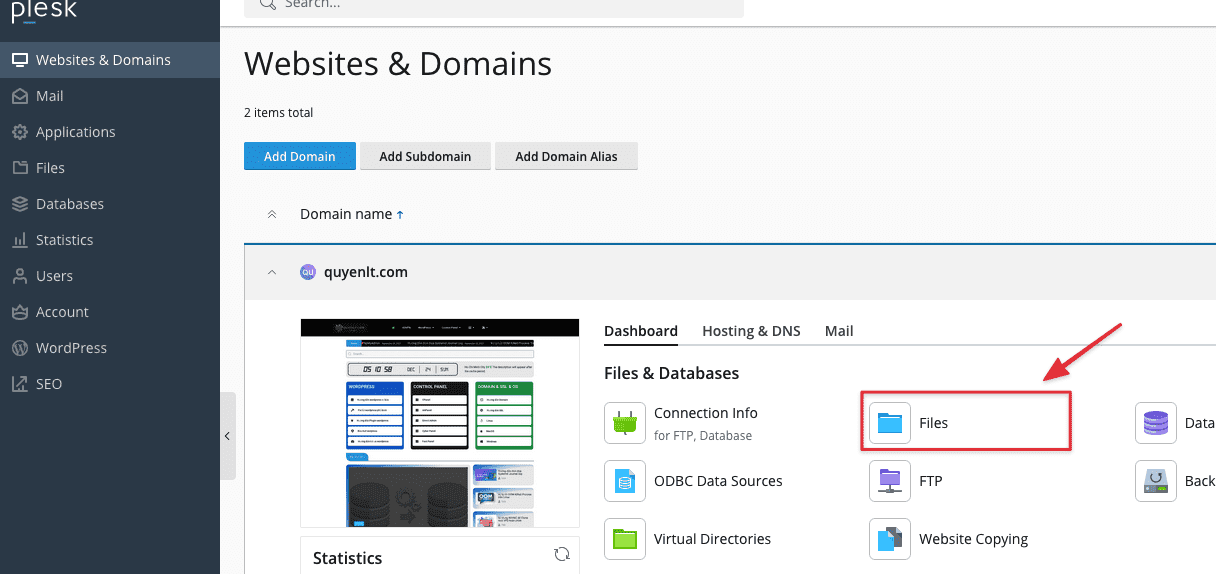Refresh the Statistics panel
The height and width of the screenshot is (574, 1216).
(x=562, y=554)
